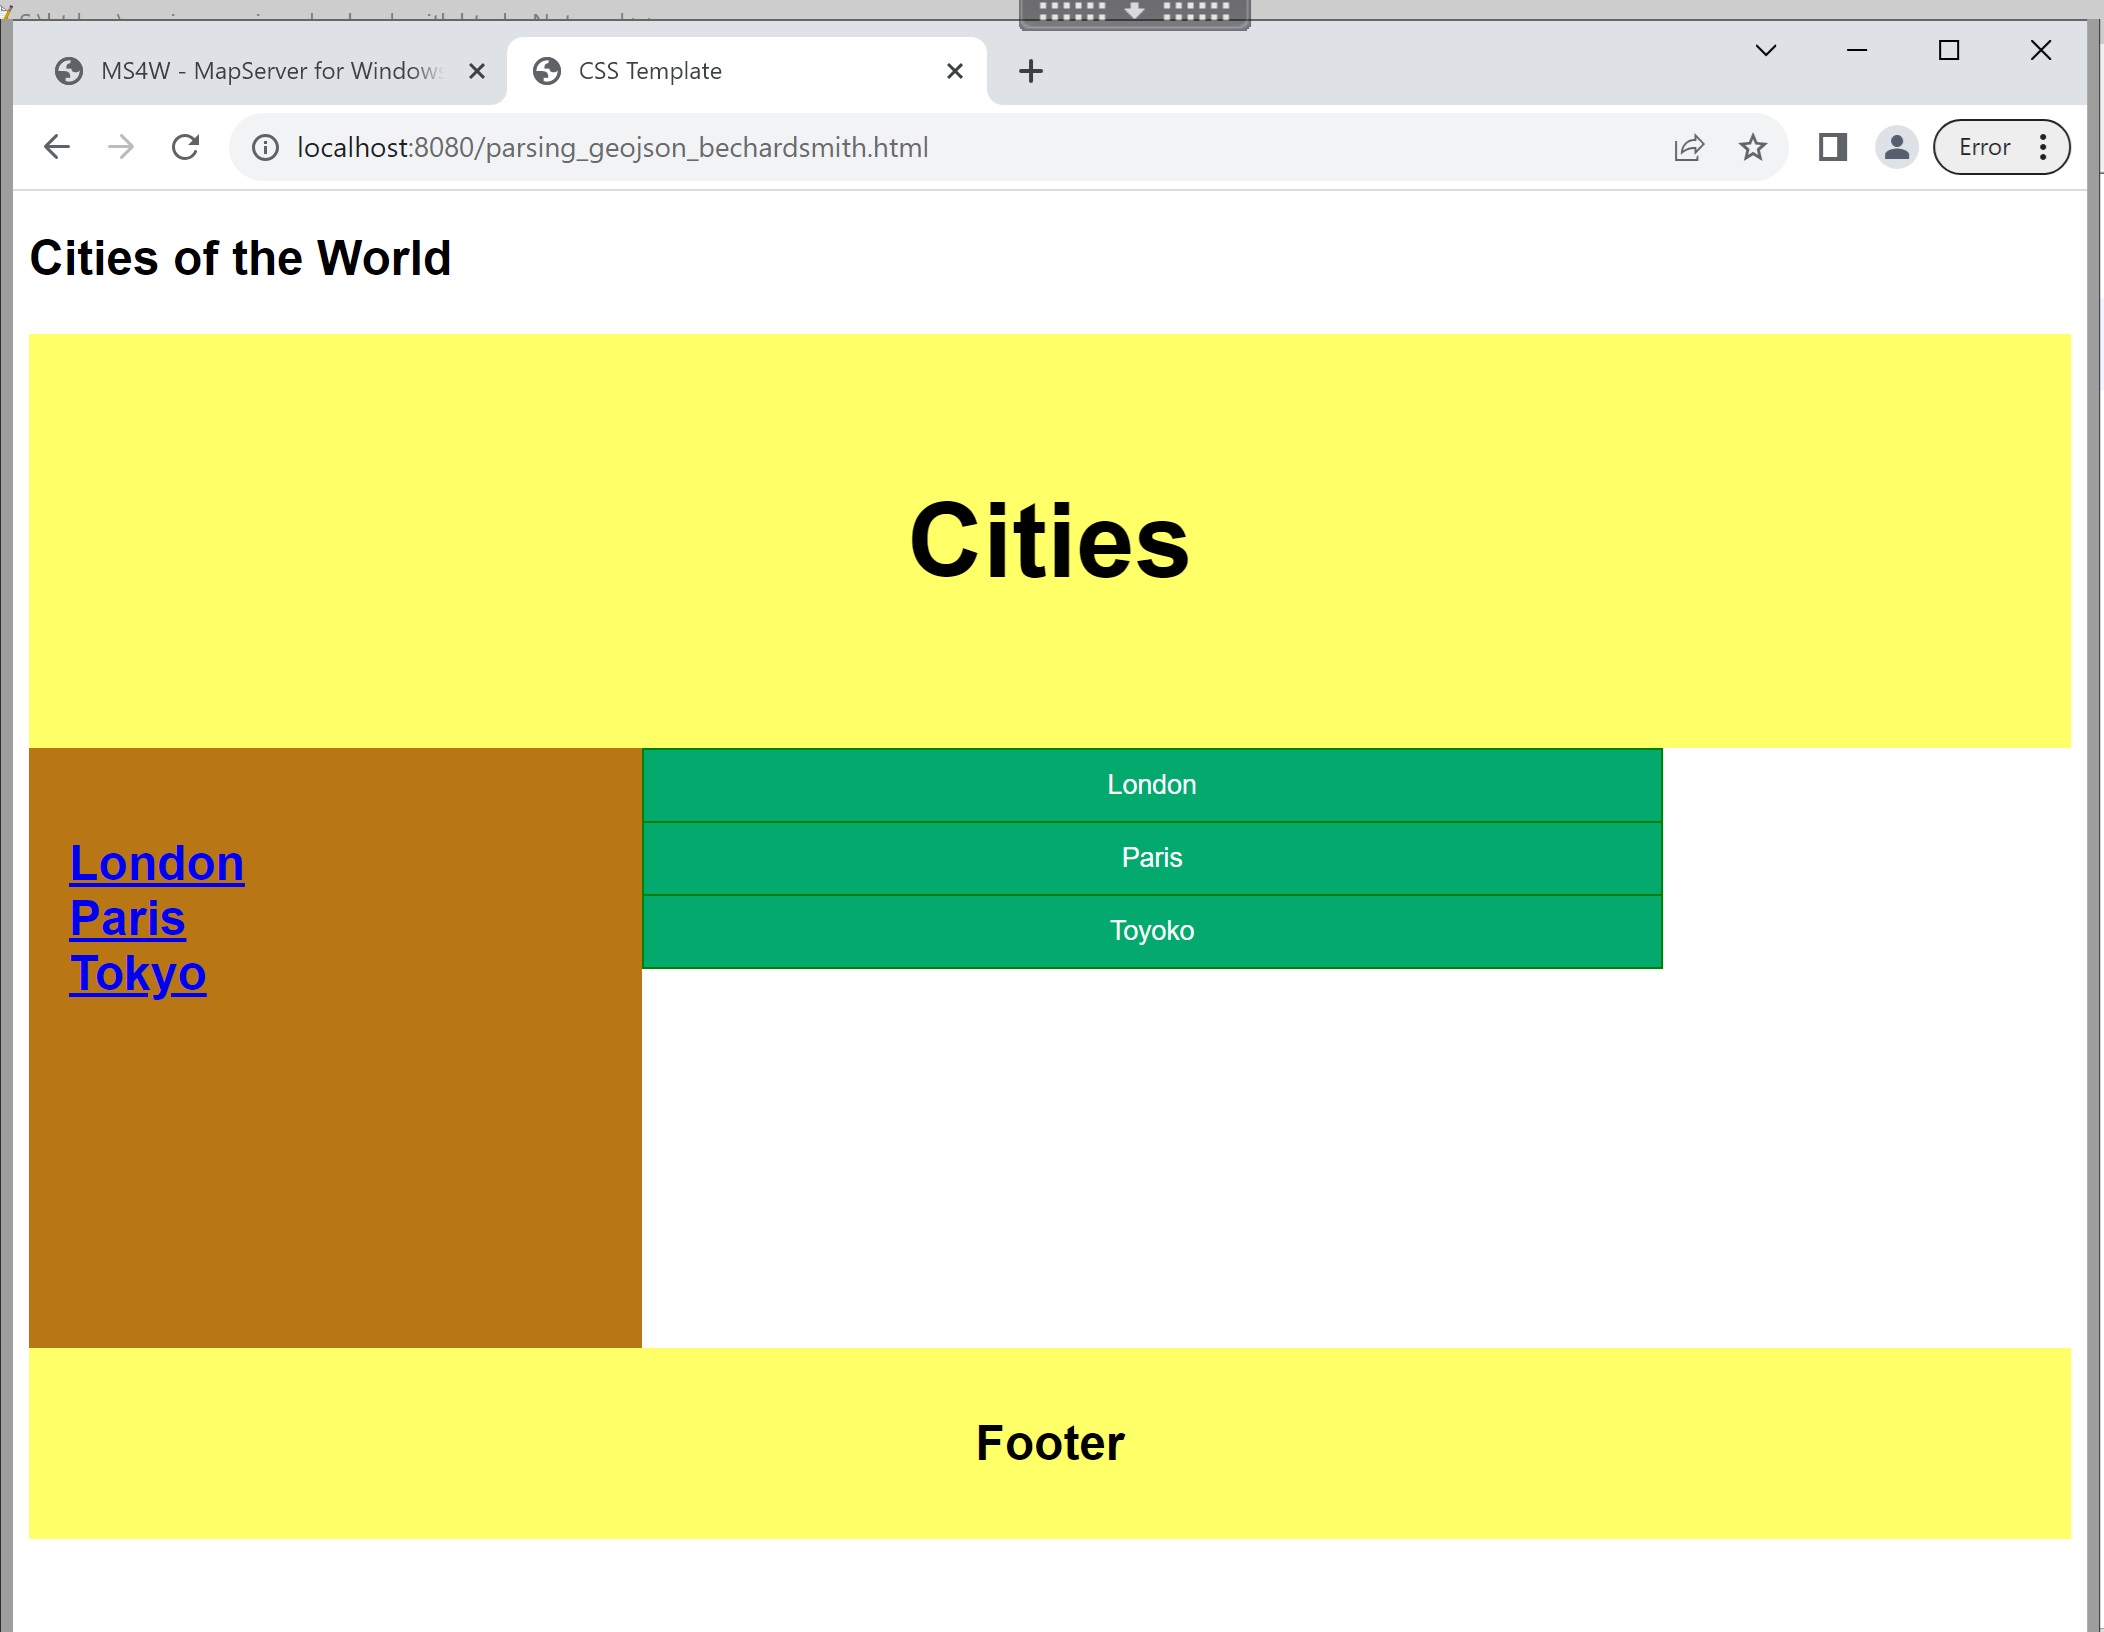Share this page icon

(x=1688, y=148)
